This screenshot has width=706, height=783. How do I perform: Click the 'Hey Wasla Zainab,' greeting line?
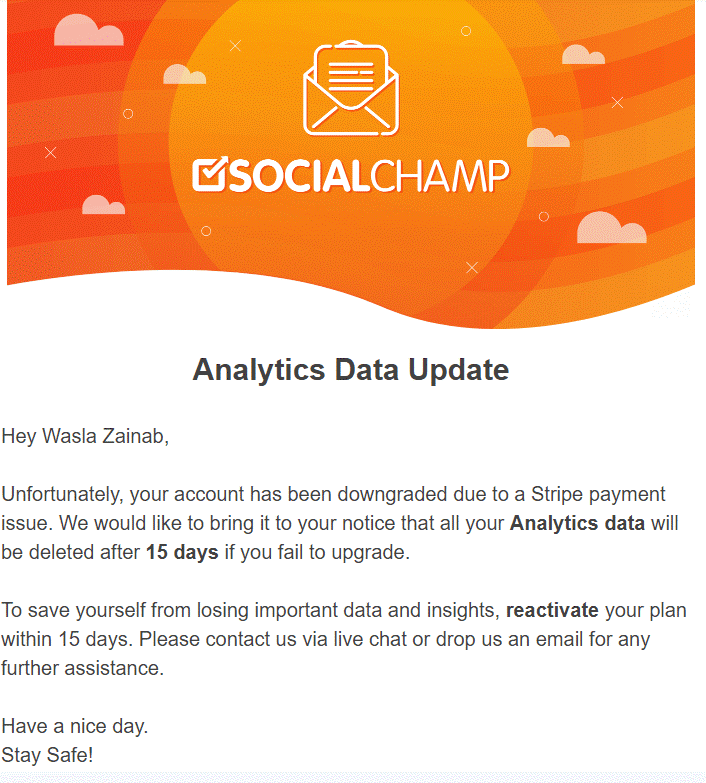point(85,436)
